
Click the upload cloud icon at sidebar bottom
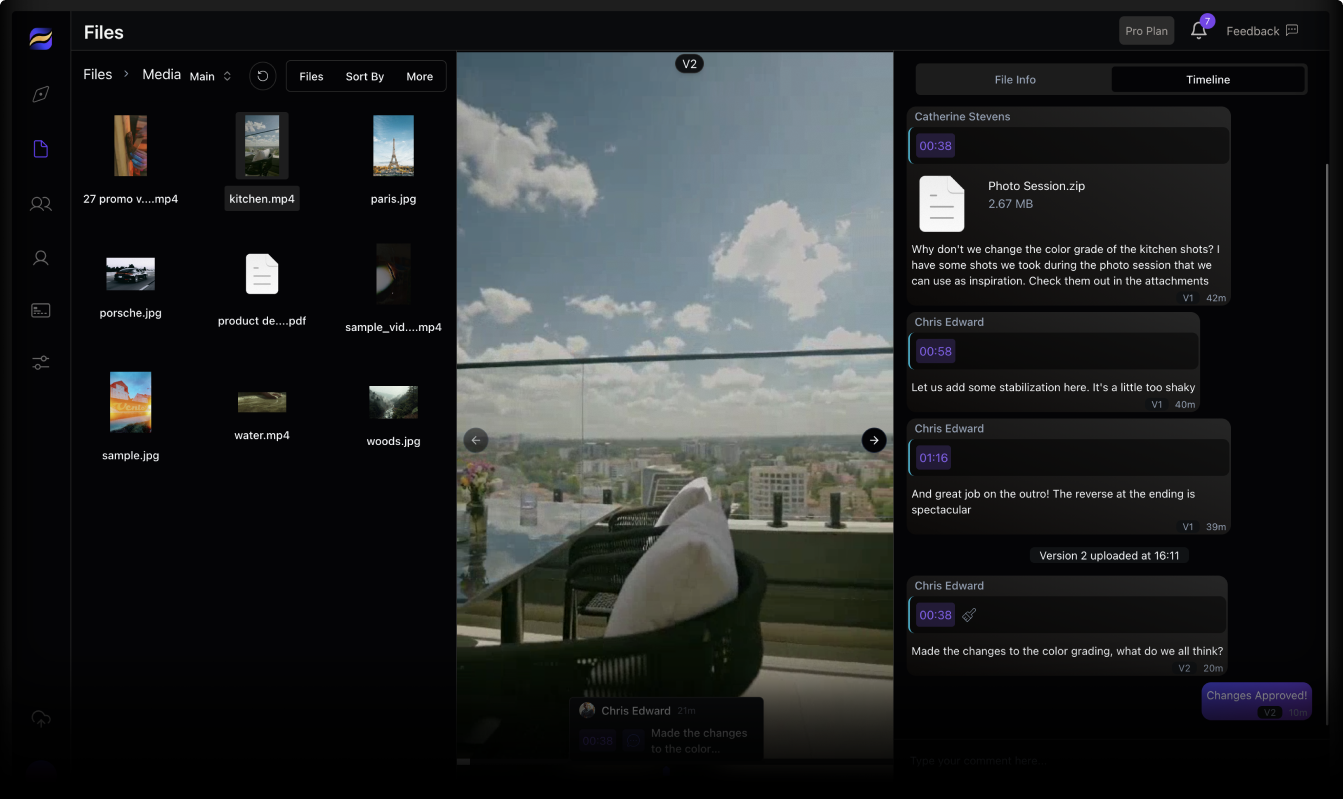[40, 718]
